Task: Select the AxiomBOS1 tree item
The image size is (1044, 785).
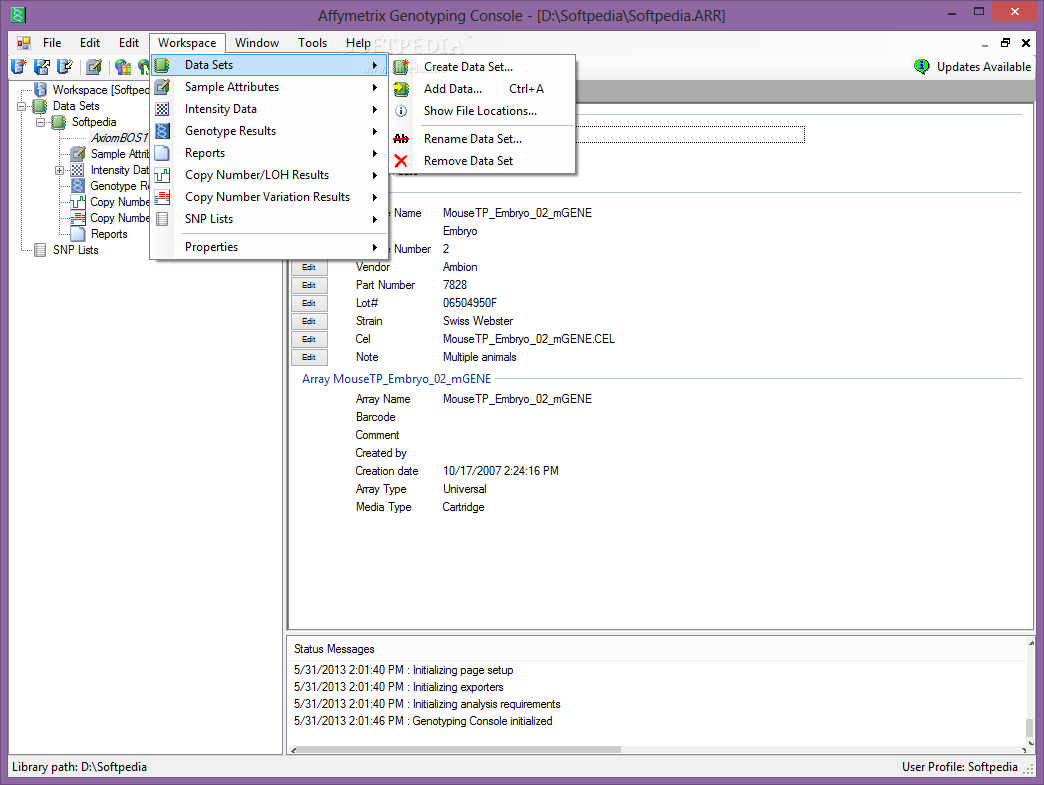Action: coord(119,138)
